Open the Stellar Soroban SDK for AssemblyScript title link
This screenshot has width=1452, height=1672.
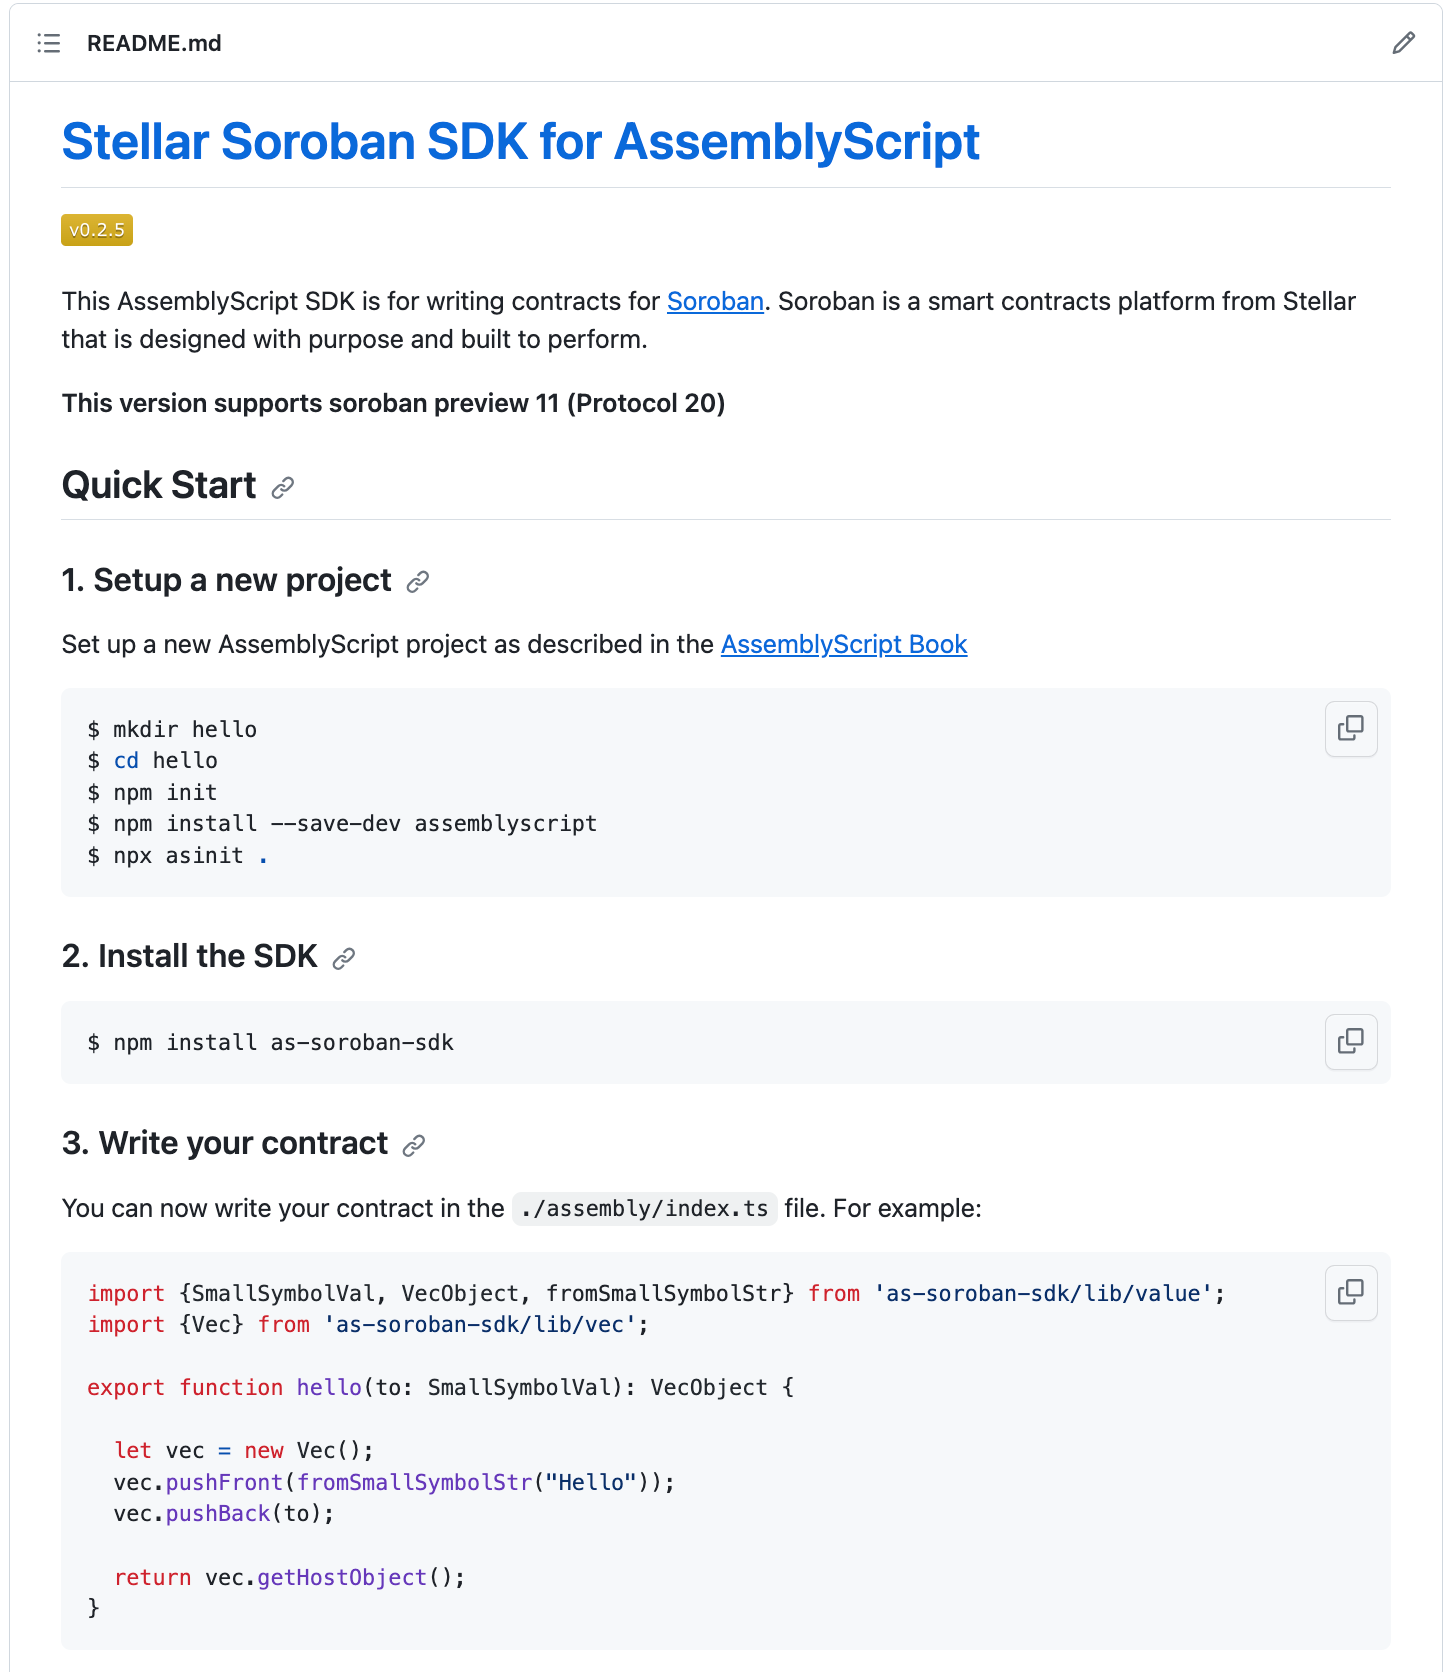click(520, 142)
